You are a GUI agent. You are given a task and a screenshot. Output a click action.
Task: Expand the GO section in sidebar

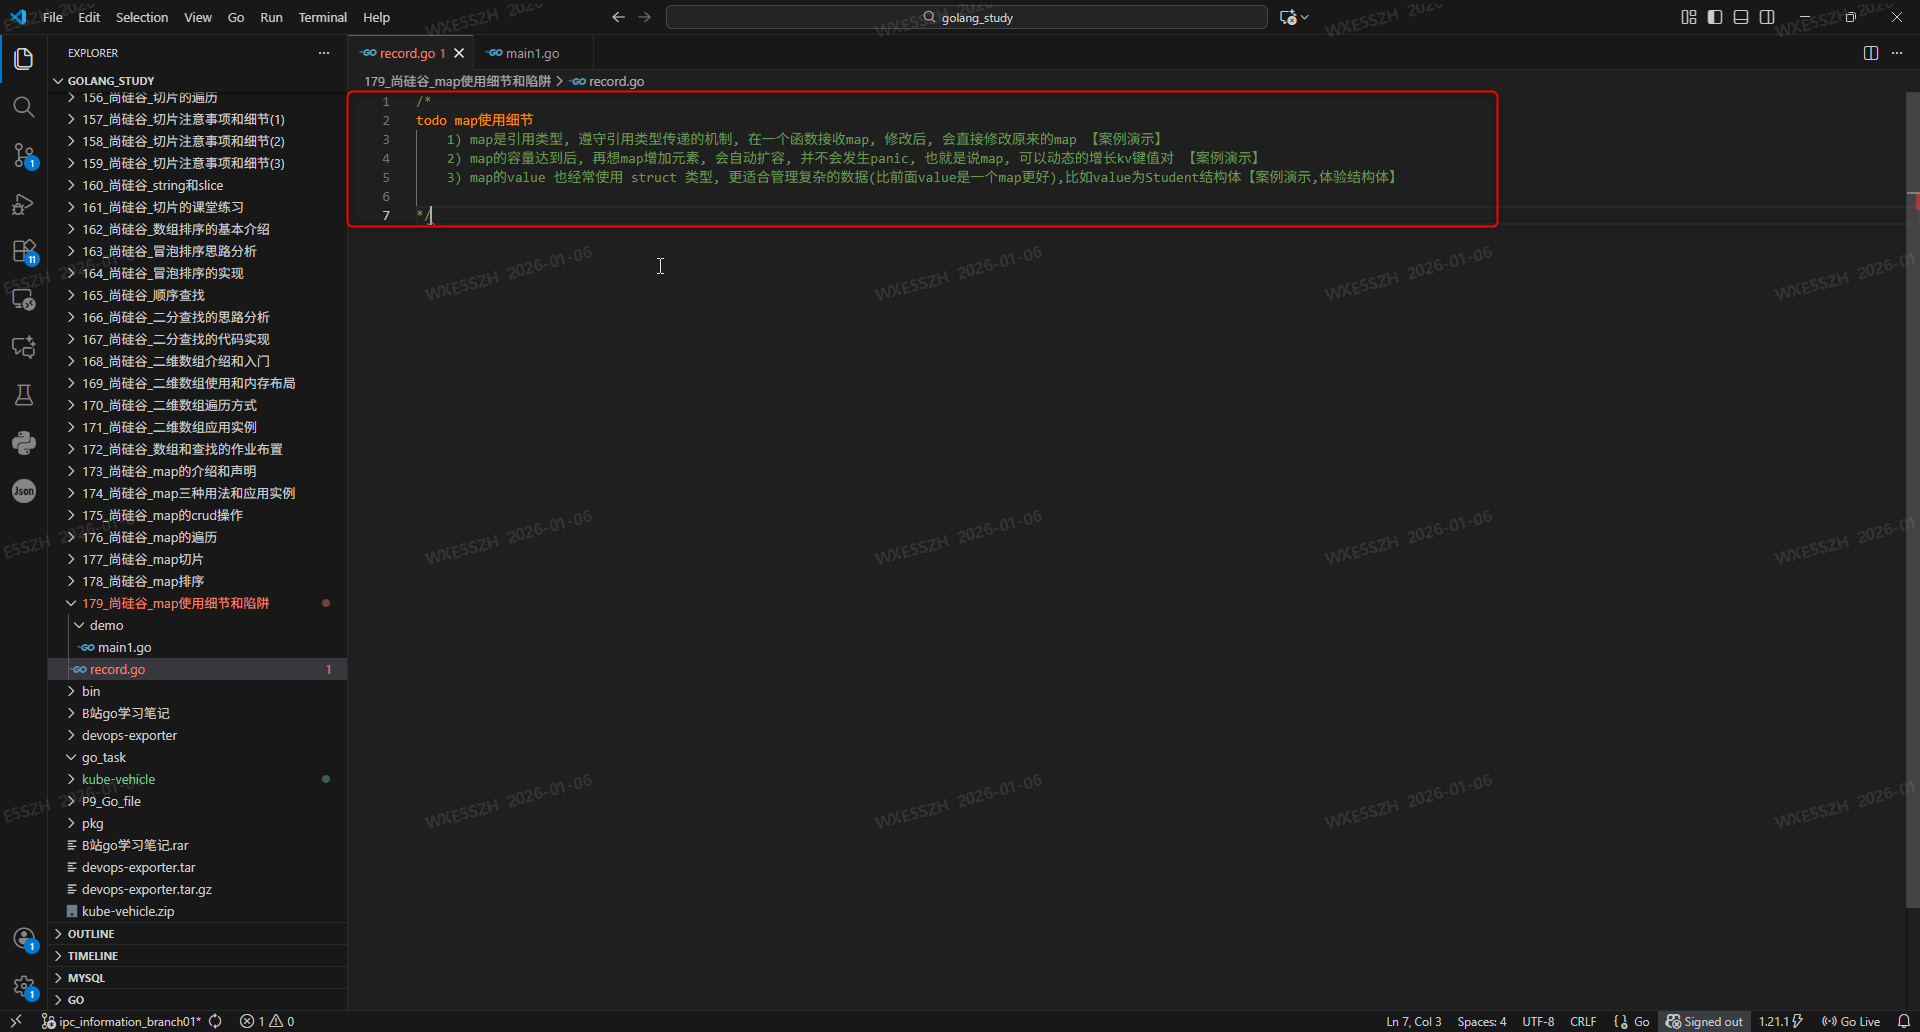tap(197, 1000)
